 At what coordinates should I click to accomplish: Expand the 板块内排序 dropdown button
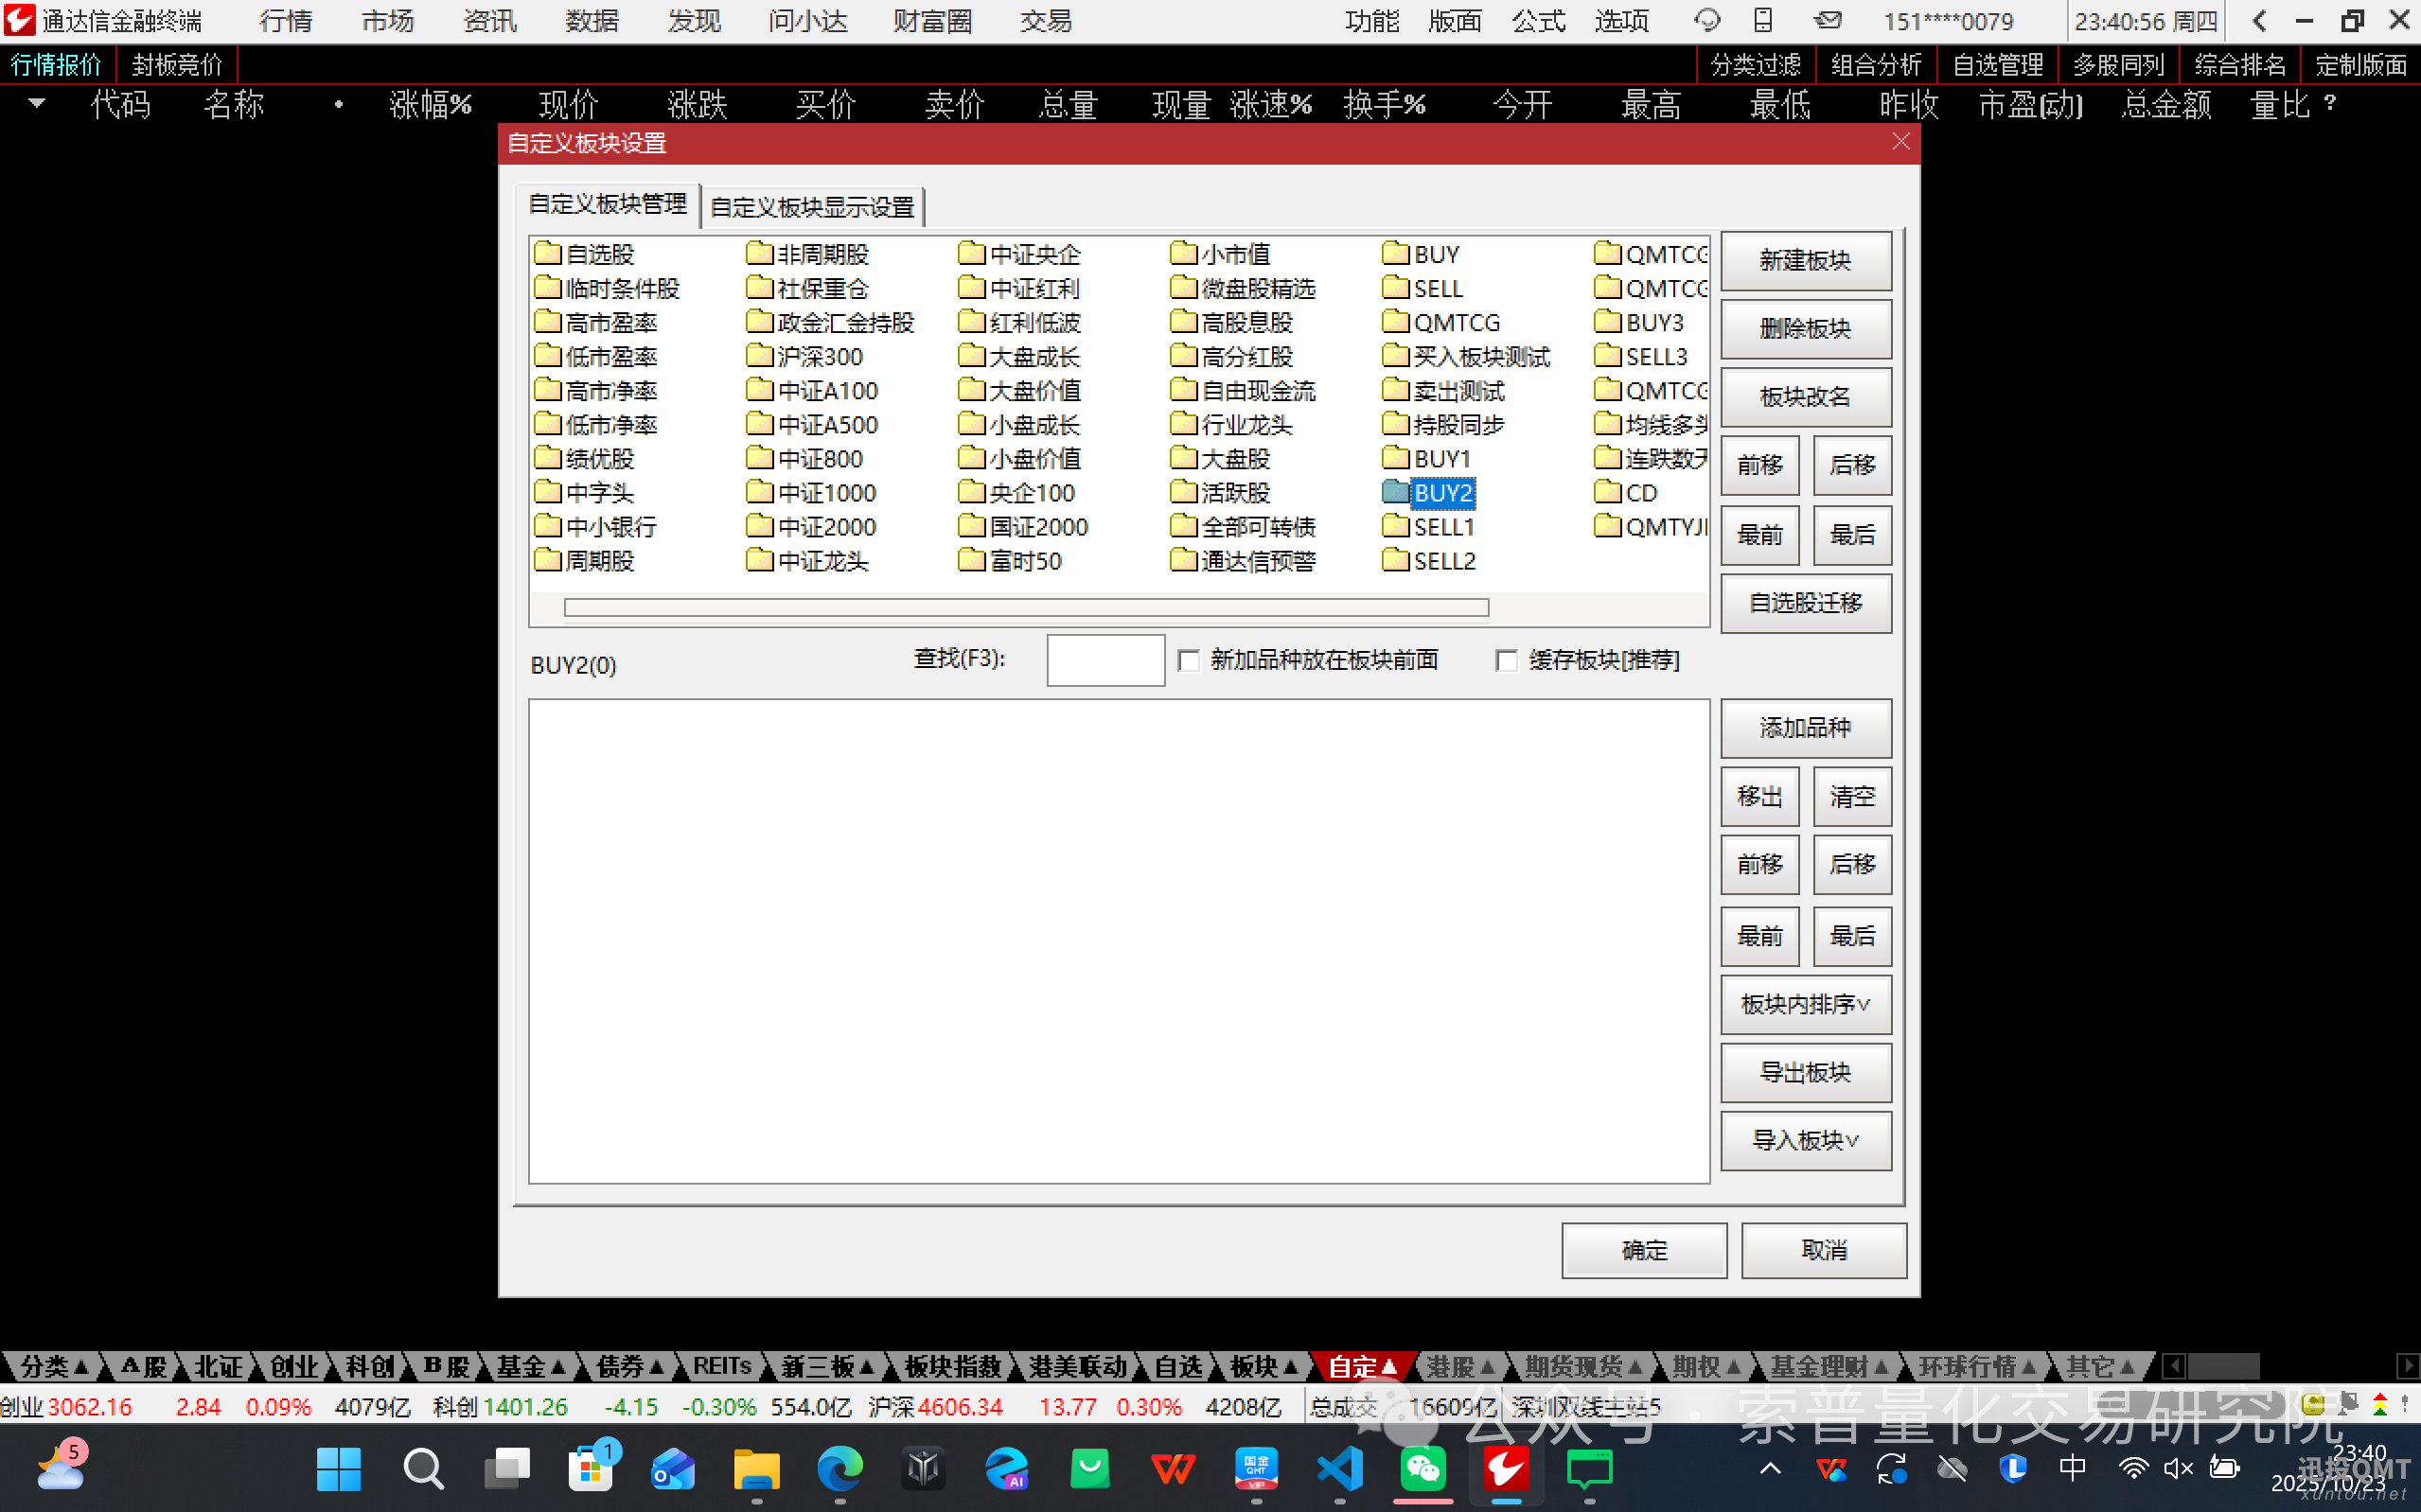1805,1004
